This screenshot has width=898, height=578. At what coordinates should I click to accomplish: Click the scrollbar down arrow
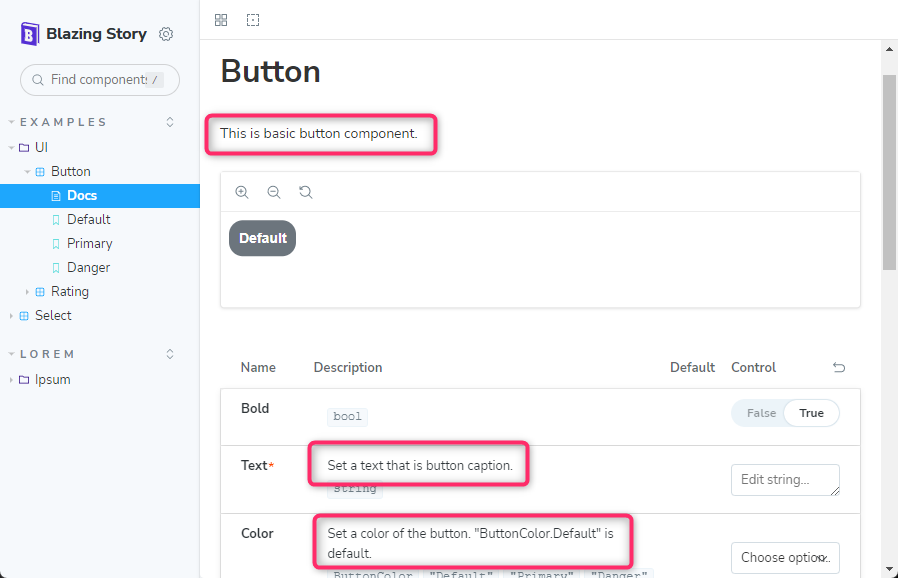(889, 569)
